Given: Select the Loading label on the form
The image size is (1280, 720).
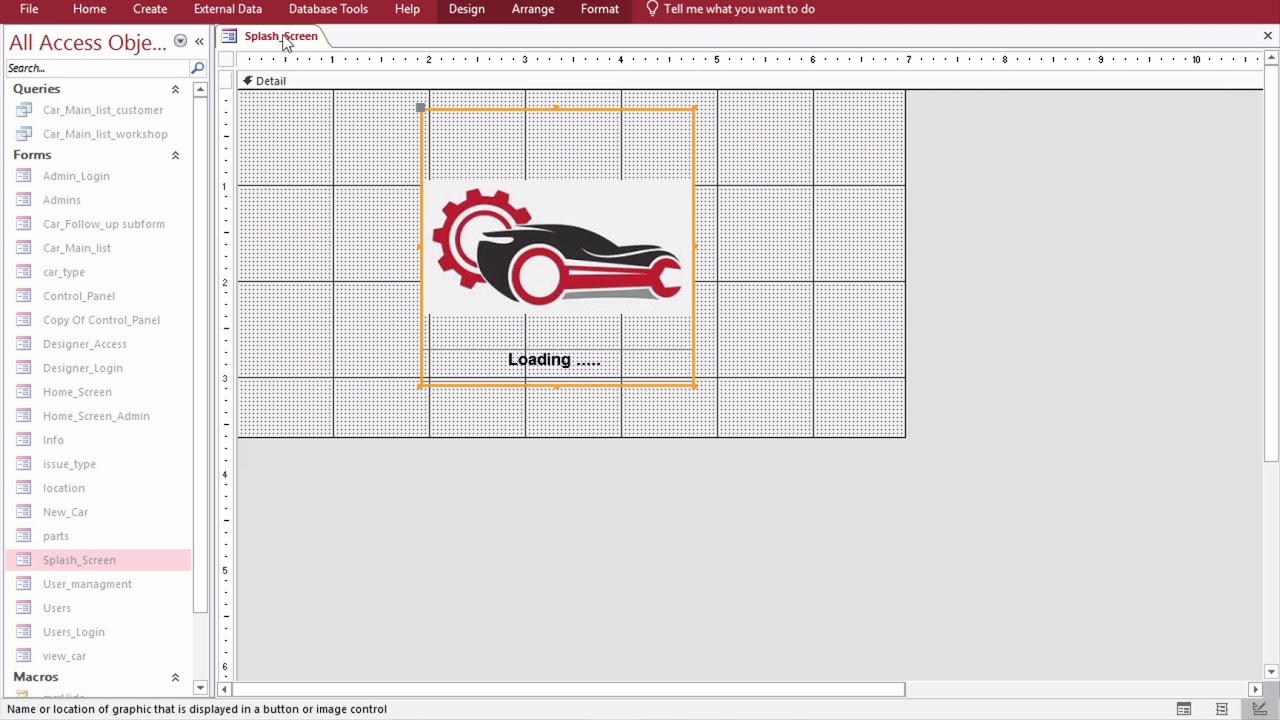Looking at the screenshot, I should (x=554, y=360).
